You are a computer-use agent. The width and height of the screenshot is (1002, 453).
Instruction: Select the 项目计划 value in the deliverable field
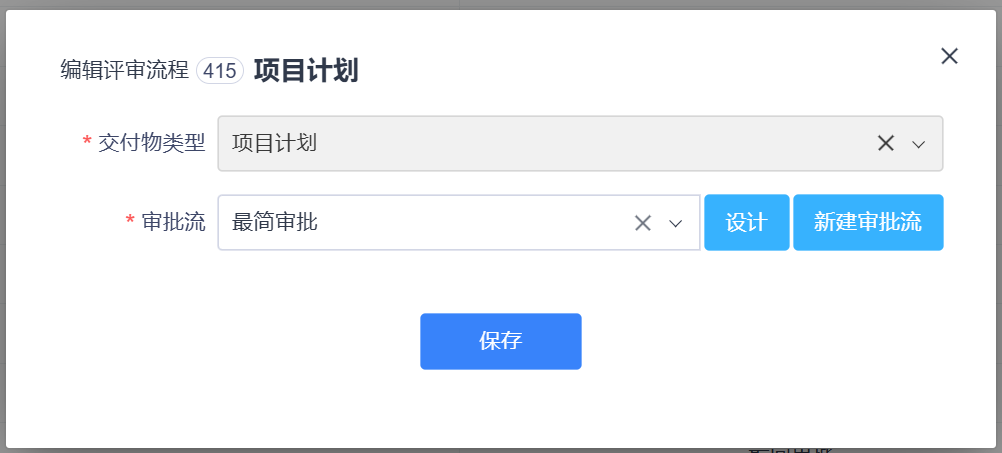coord(275,143)
